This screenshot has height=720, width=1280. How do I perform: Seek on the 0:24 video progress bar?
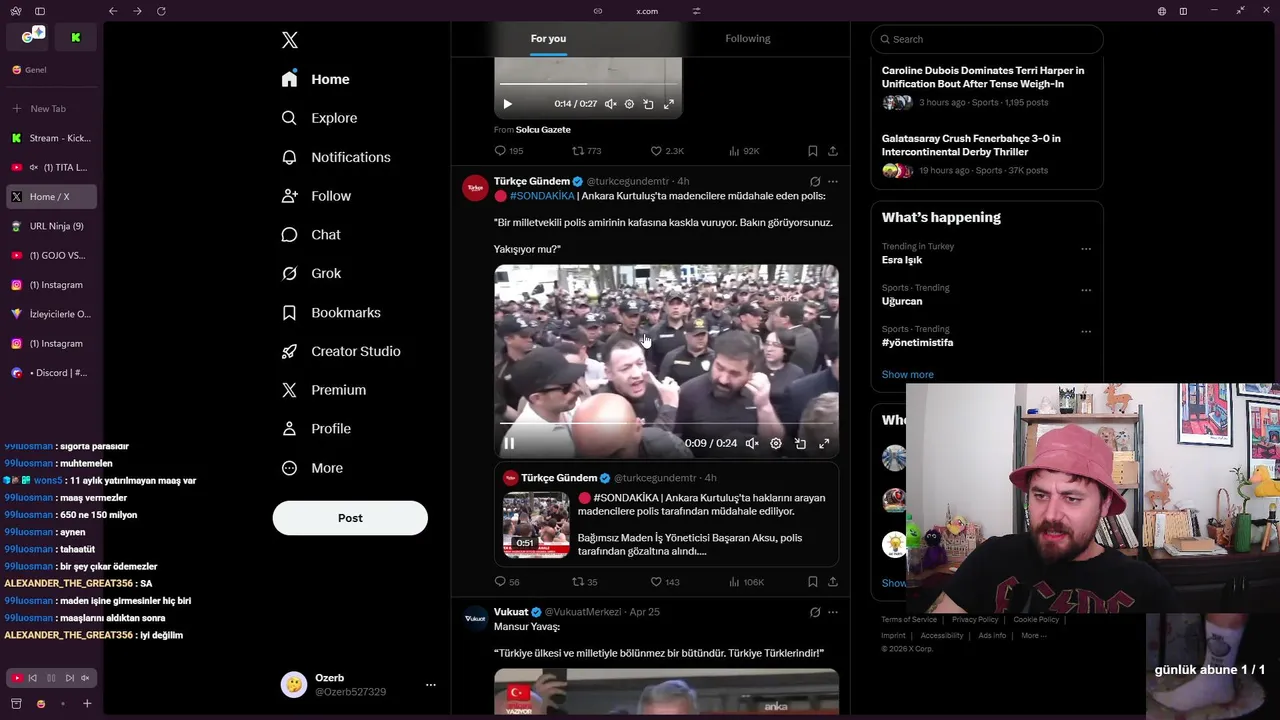tap(666, 424)
